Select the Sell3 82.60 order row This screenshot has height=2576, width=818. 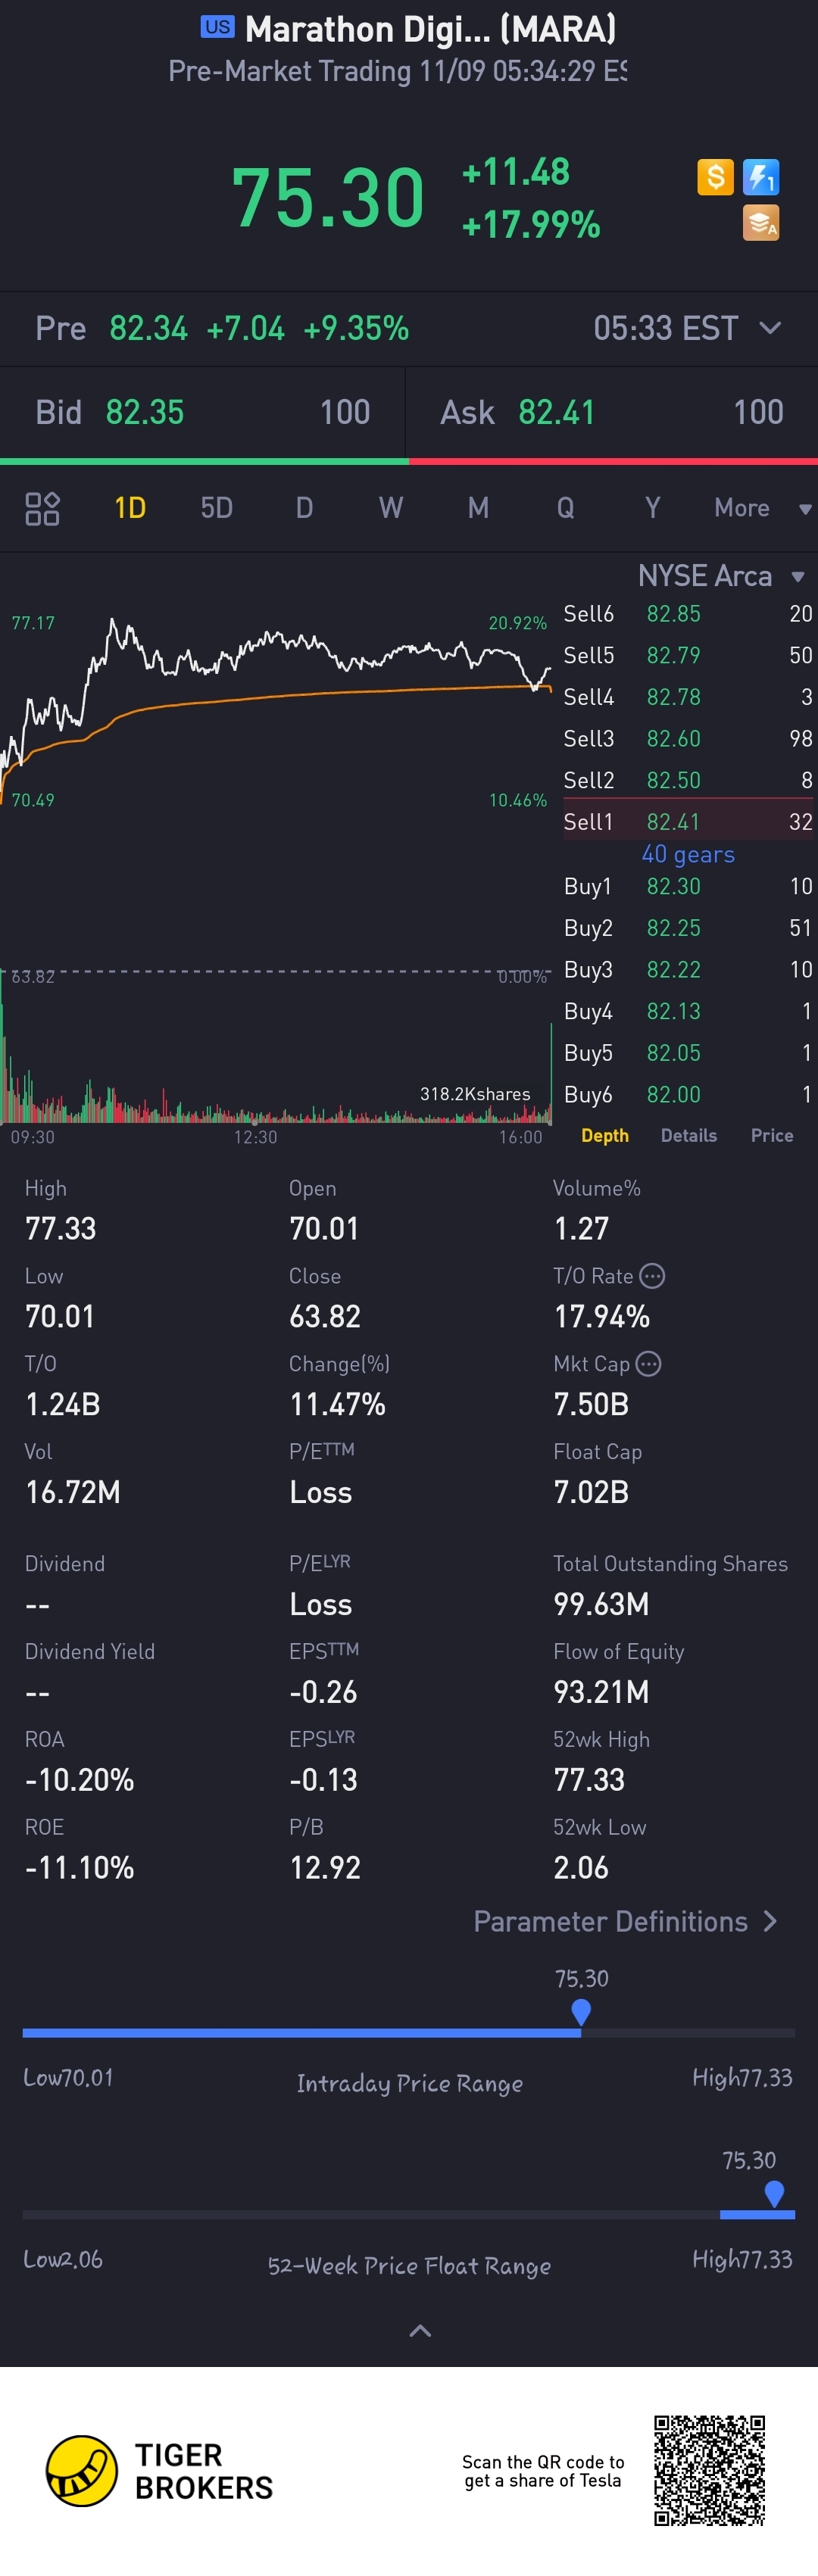point(688,739)
